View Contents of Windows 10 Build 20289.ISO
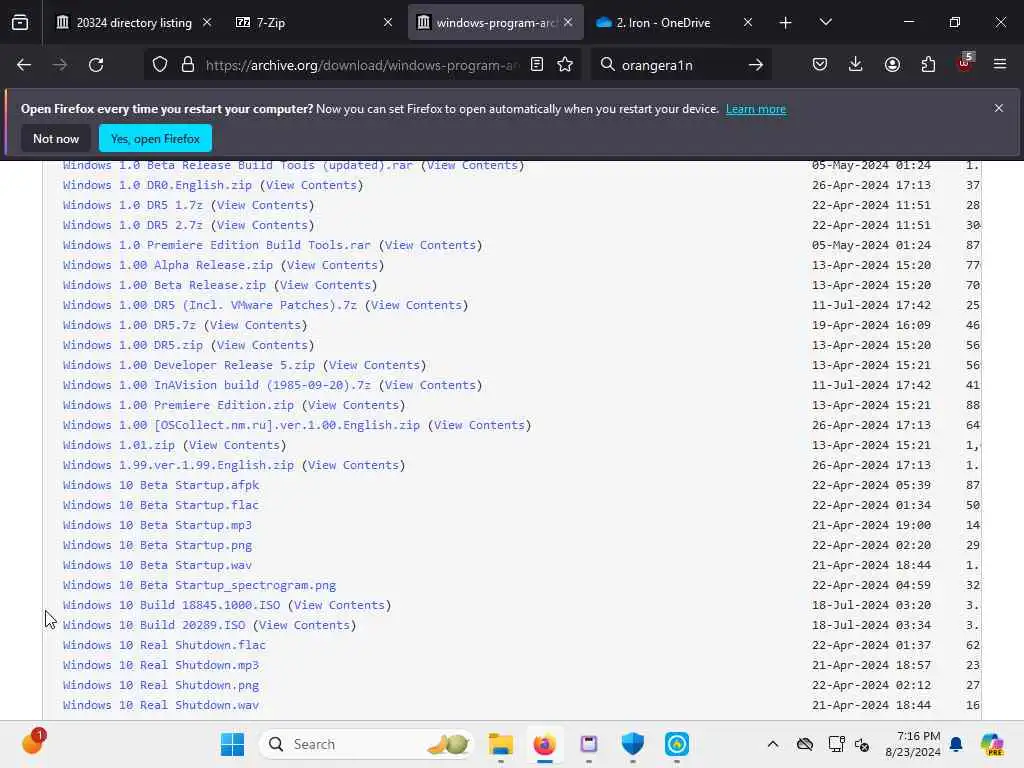 click(304, 625)
